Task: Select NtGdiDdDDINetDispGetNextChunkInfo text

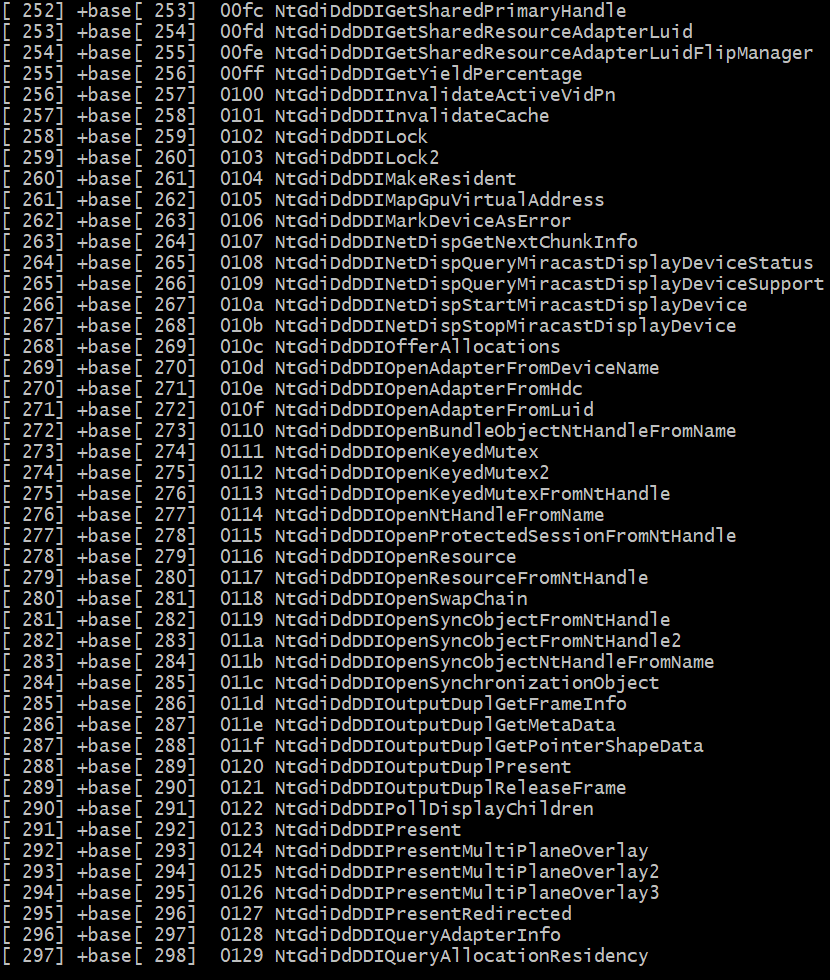Action: [x=456, y=242]
